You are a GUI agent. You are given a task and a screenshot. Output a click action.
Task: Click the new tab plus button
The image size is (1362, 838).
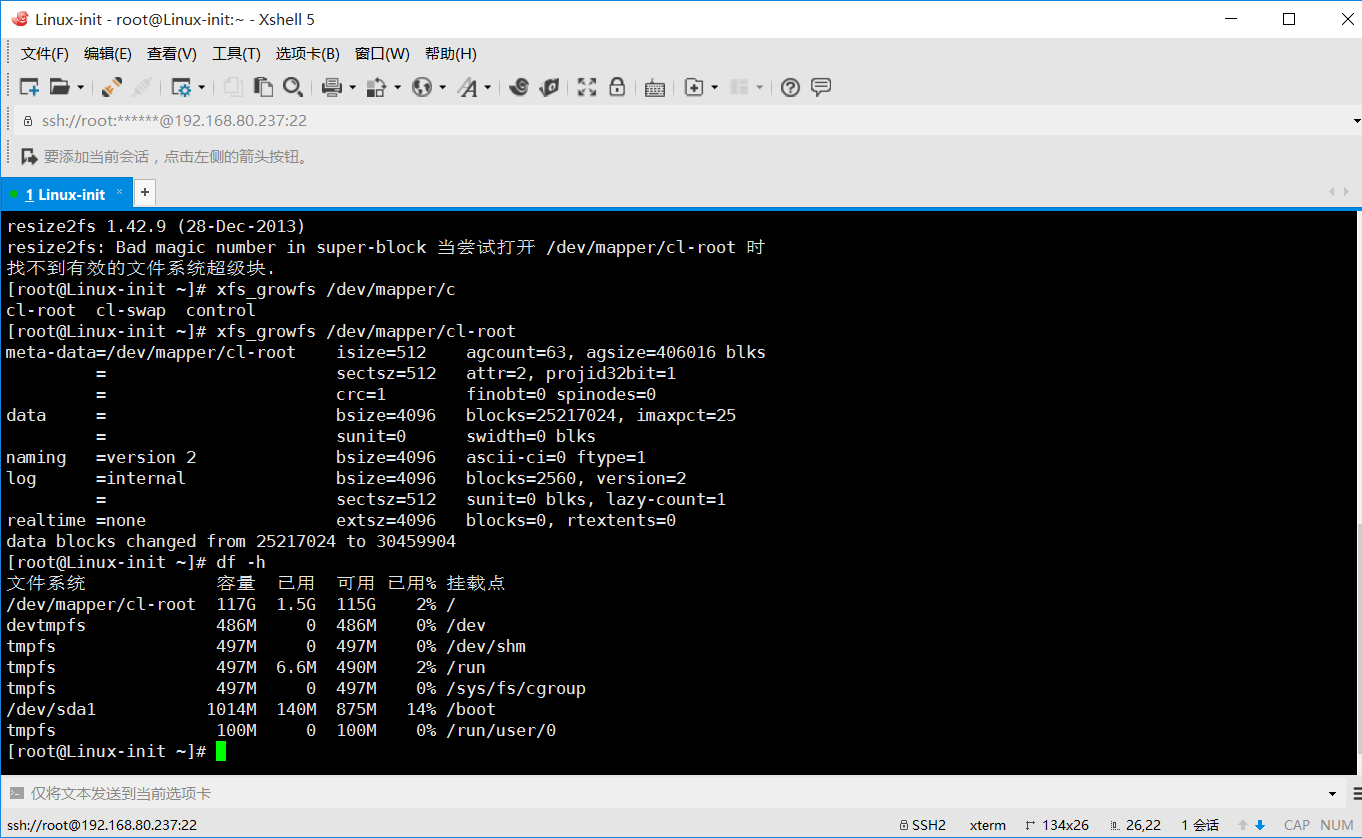[142, 192]
